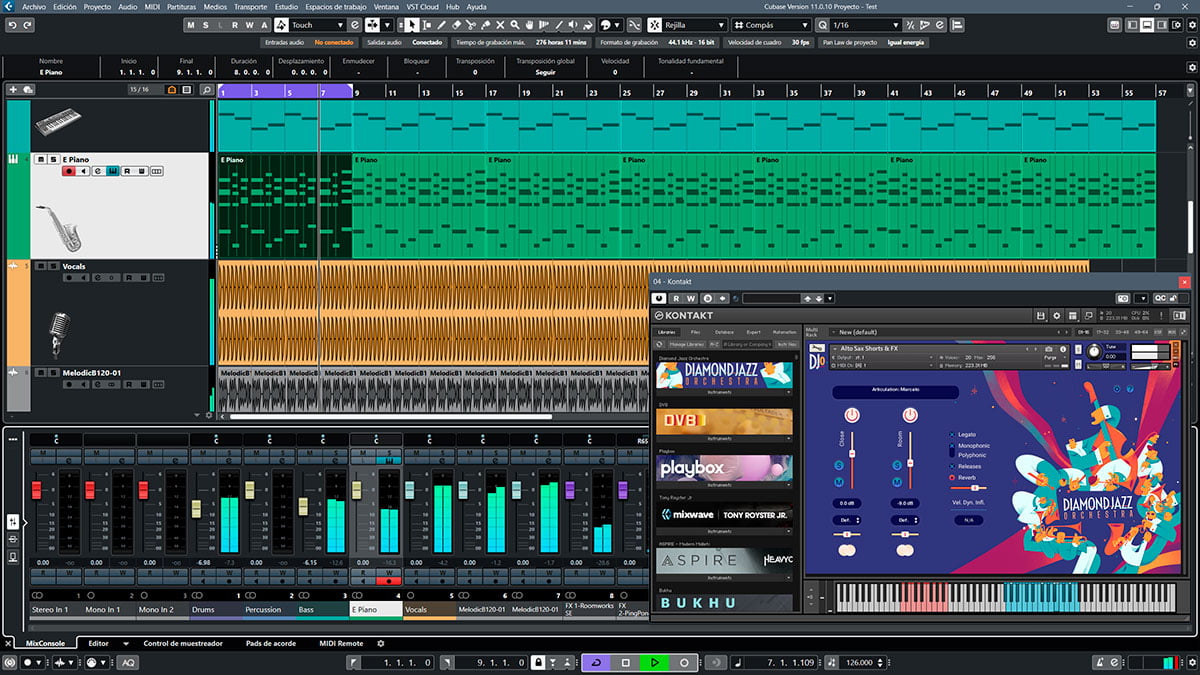1200x675 pixels.
Task: Click the Bass channel label in MixConsole
Action: pyautogui.click(x=322, y=609)
